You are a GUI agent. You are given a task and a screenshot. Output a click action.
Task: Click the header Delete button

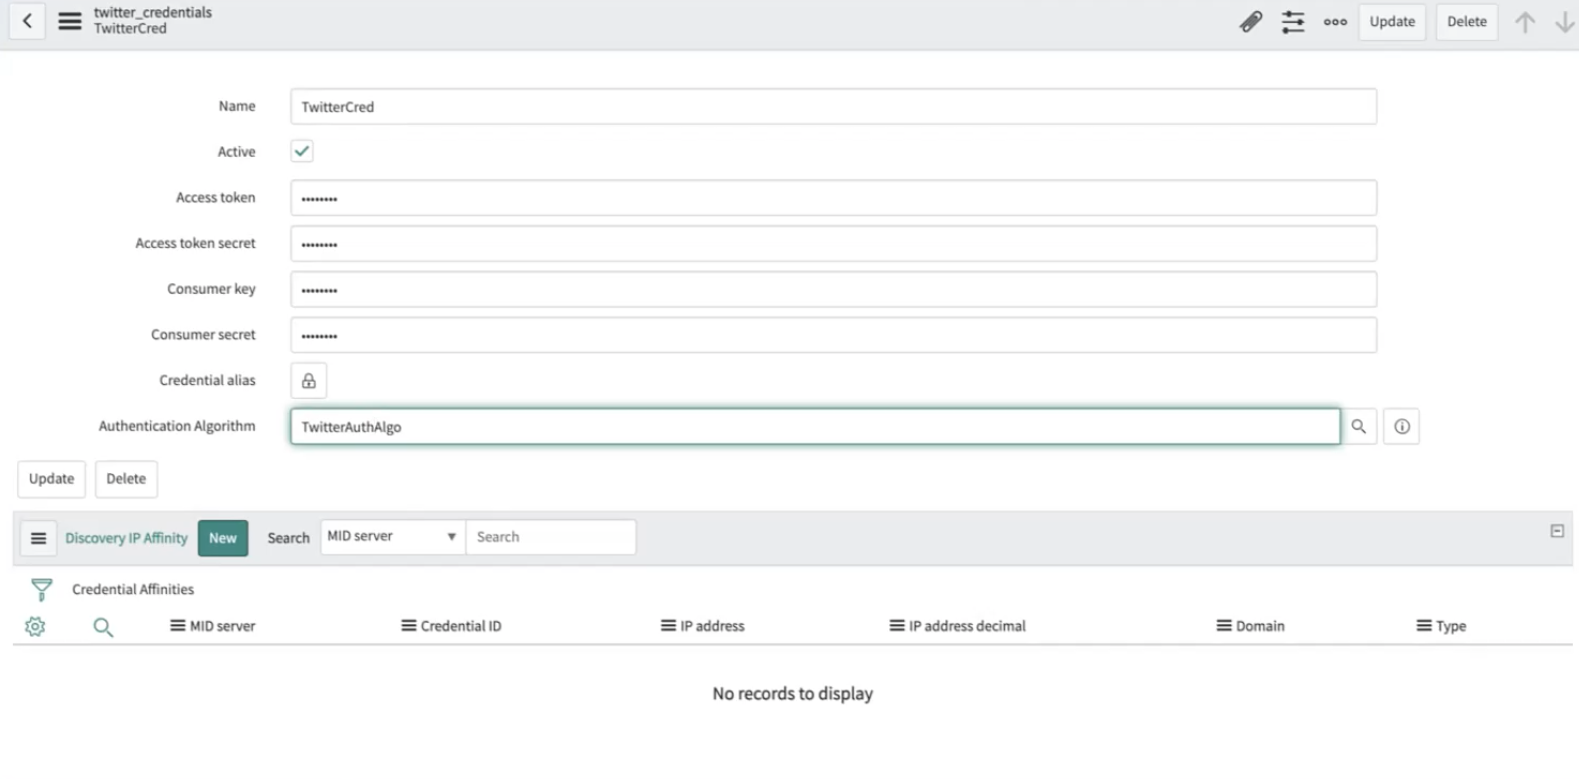point(1467,21)
